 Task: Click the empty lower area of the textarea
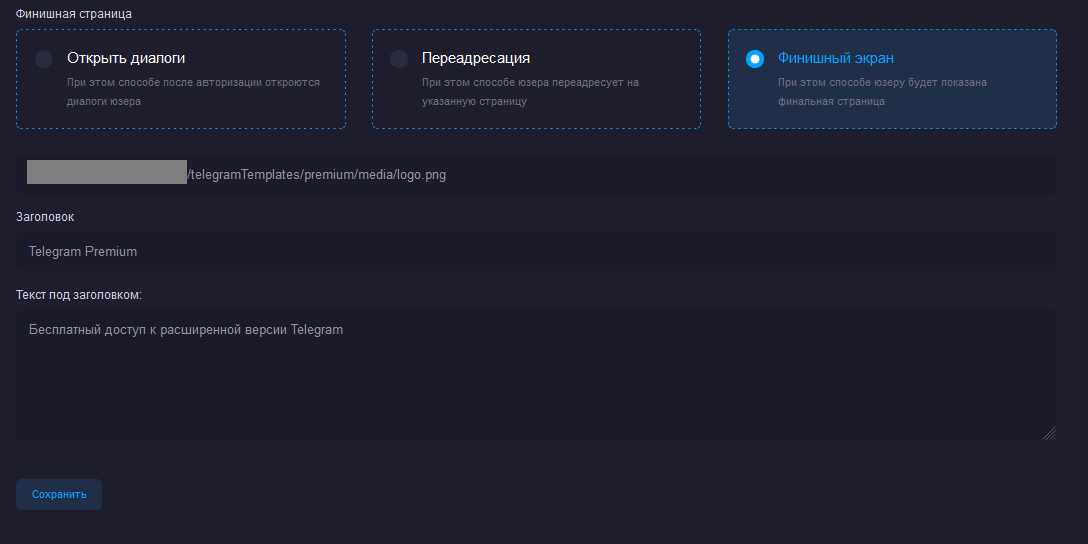click(x=535, y=400)
